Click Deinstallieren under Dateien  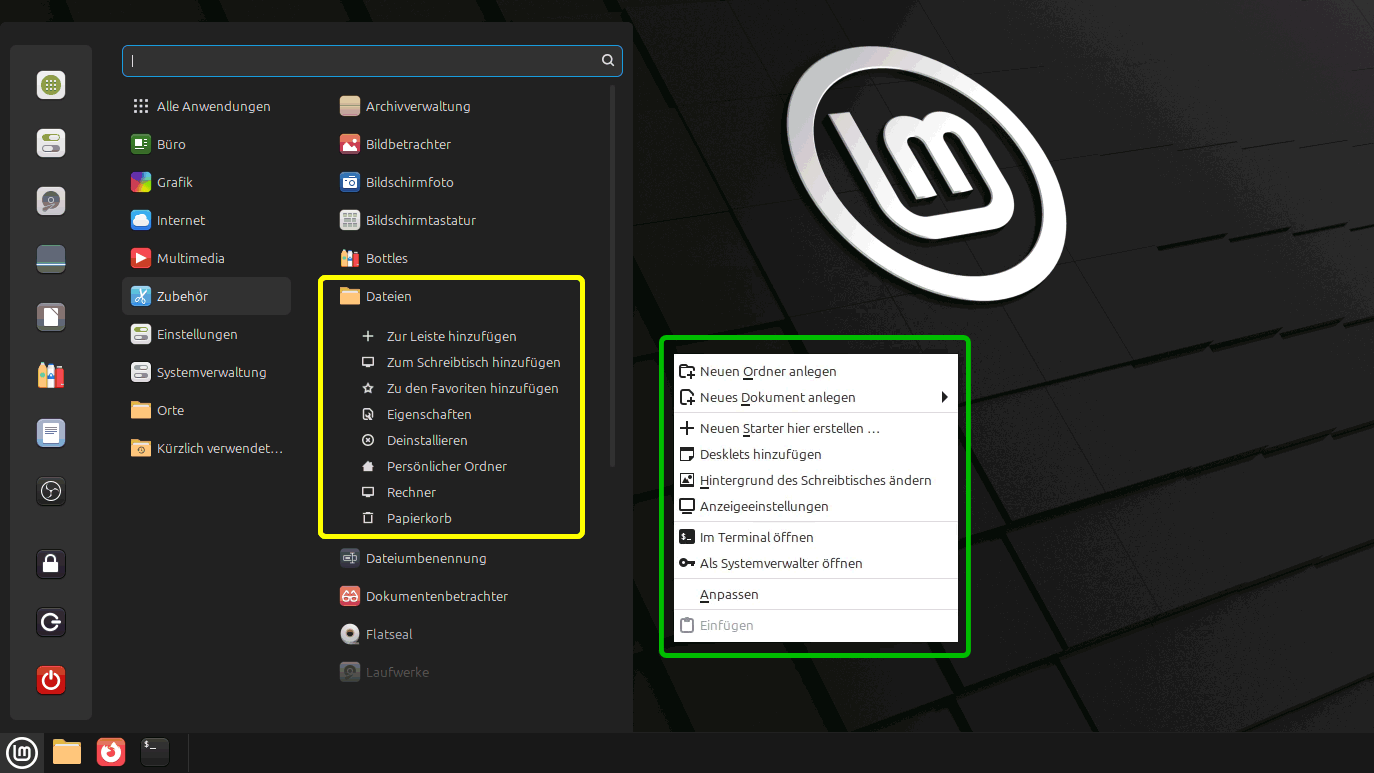(x=427, y=440)
